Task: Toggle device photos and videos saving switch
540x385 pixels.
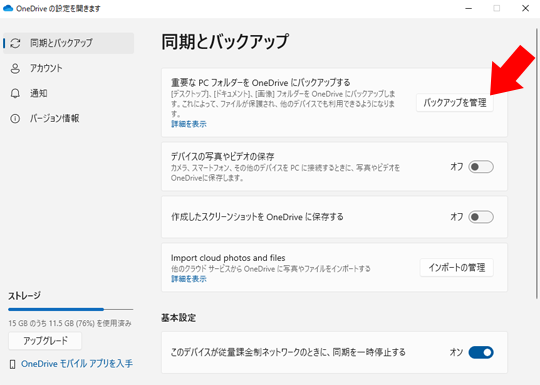Action: (481, 167)
